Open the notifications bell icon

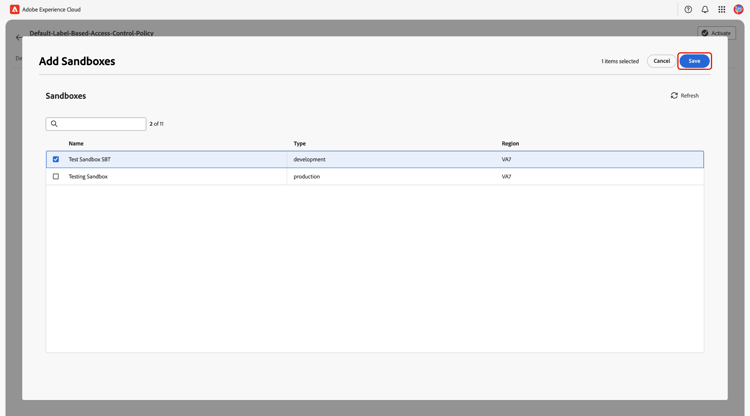[705, 10]
